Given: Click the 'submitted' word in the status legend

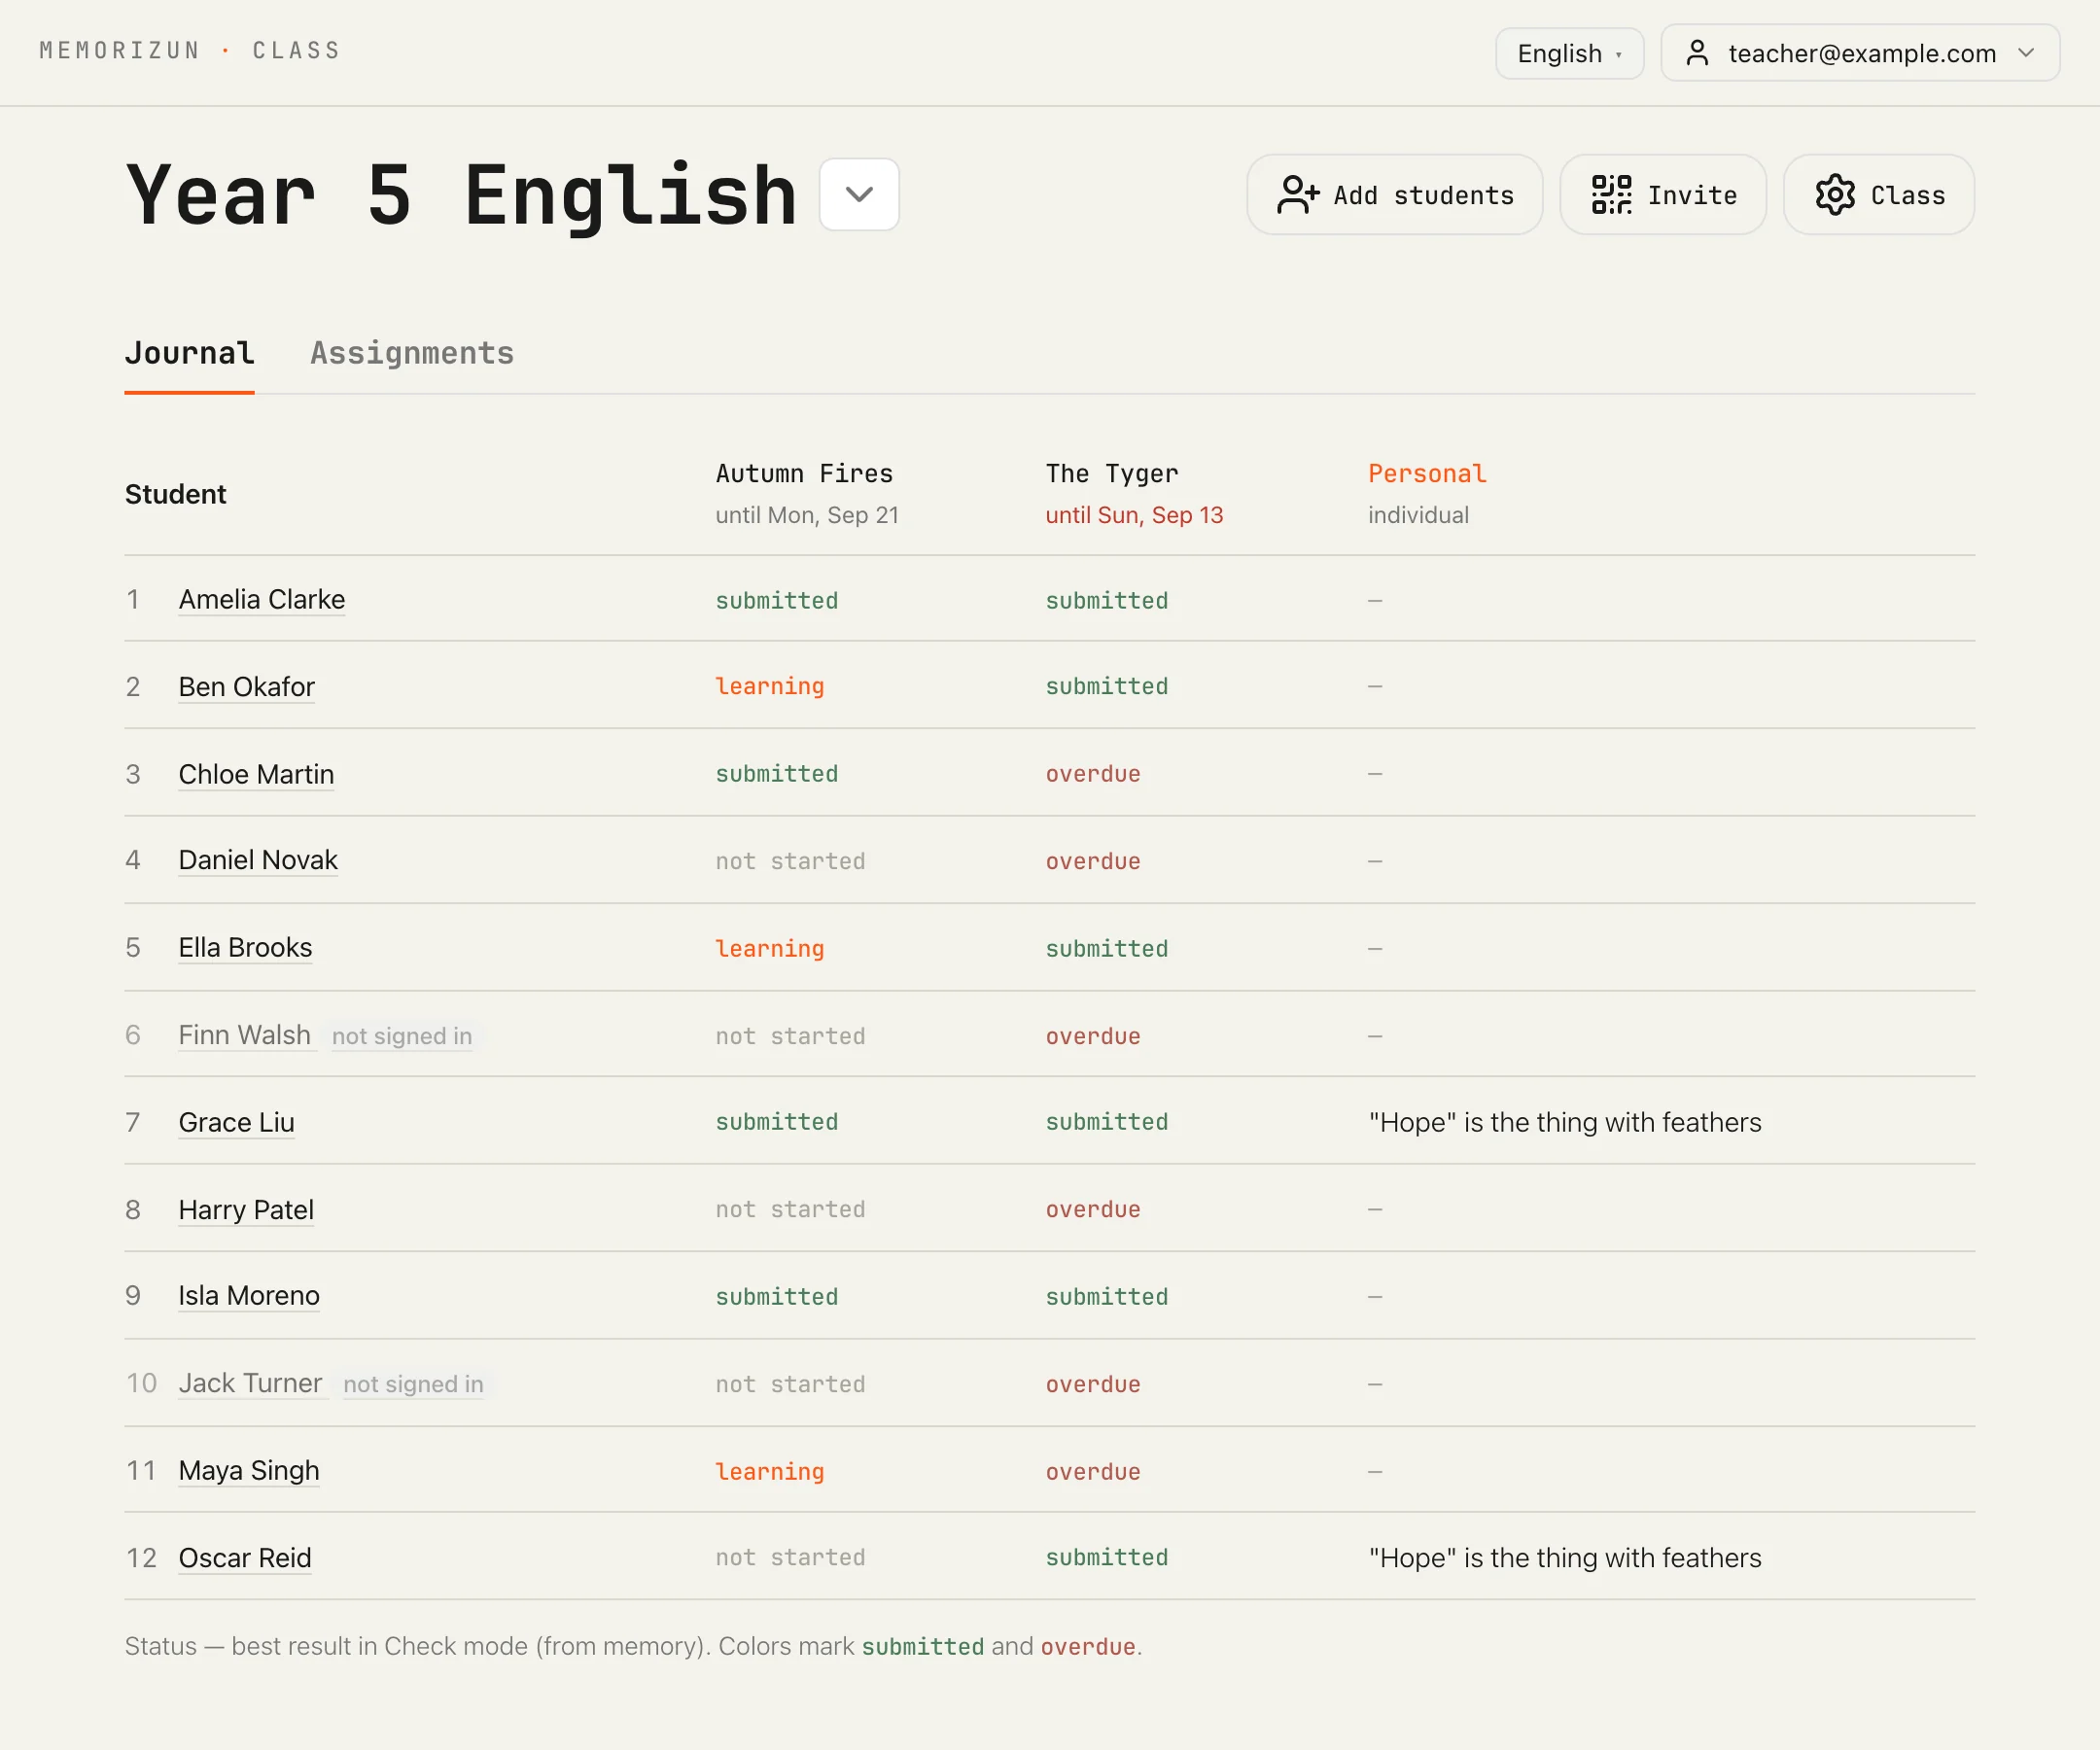Looking at the screenshot, I should point(922,1647).
